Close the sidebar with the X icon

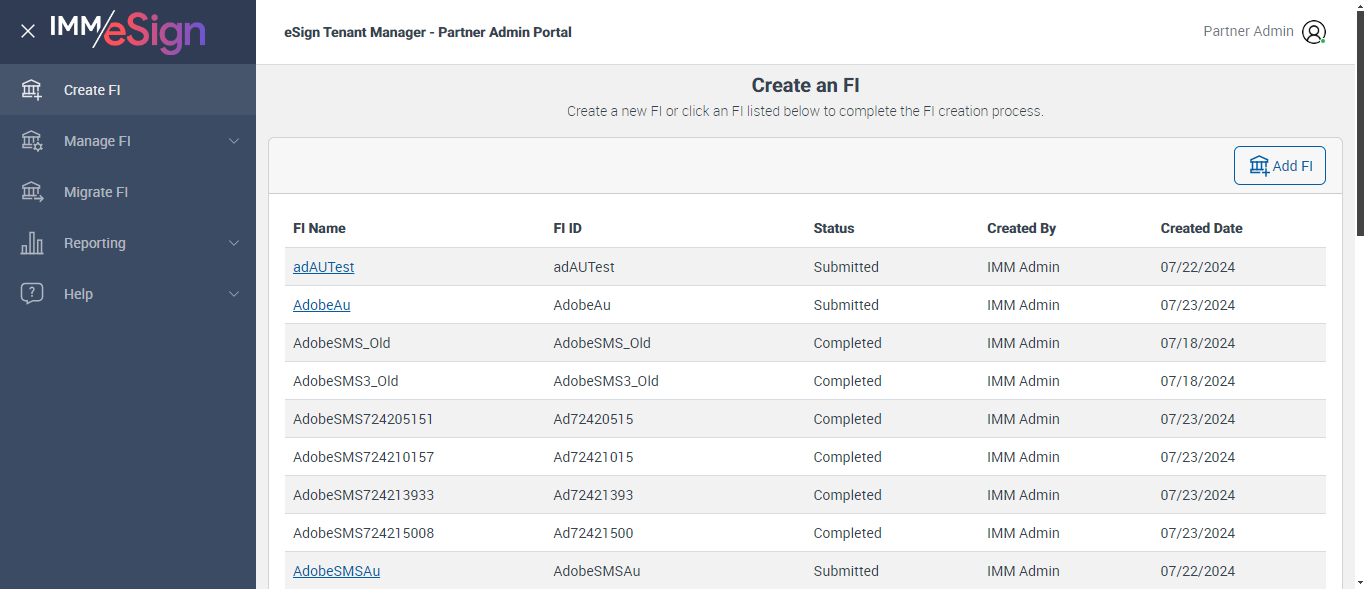[28, 31]
